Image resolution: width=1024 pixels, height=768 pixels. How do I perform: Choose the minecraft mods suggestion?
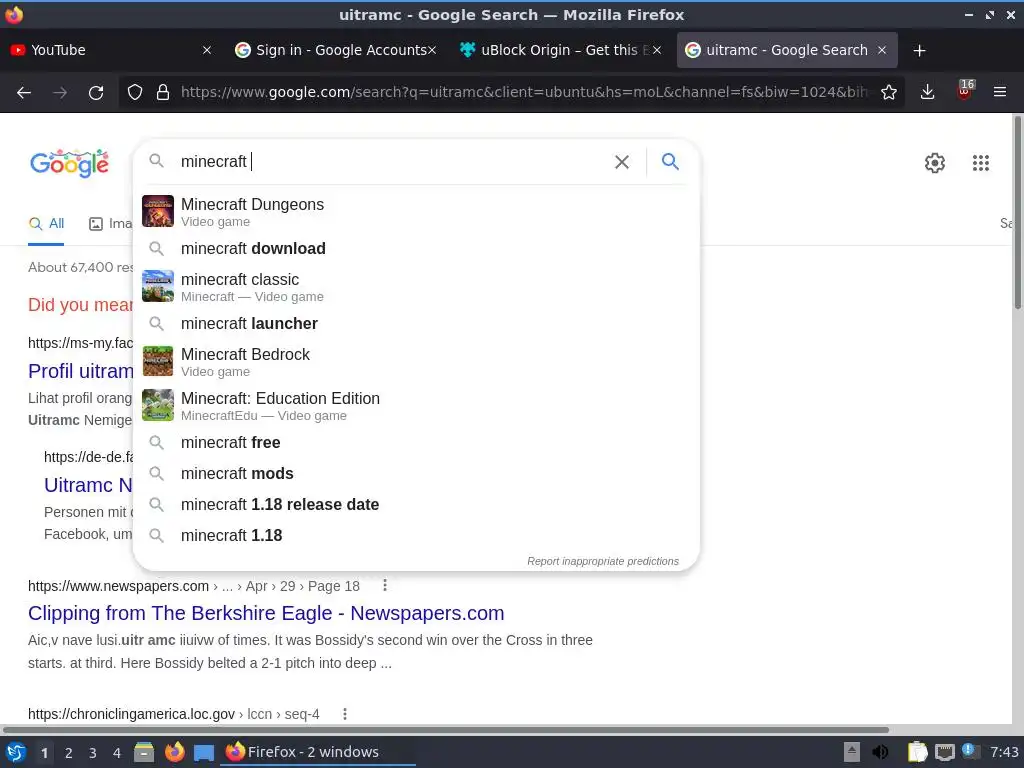click(416, 473)
